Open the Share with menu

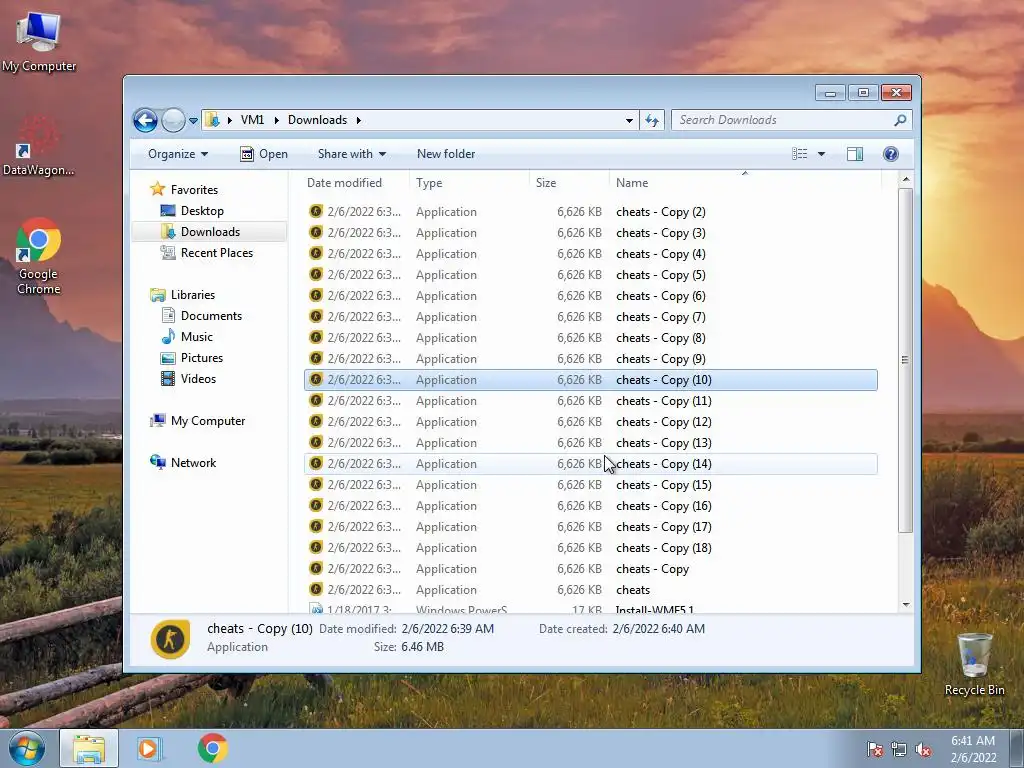[x=351, y=154]
